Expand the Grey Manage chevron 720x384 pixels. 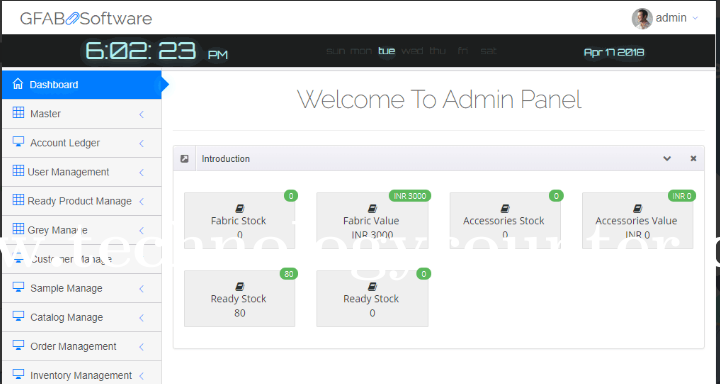click(141, 230)
